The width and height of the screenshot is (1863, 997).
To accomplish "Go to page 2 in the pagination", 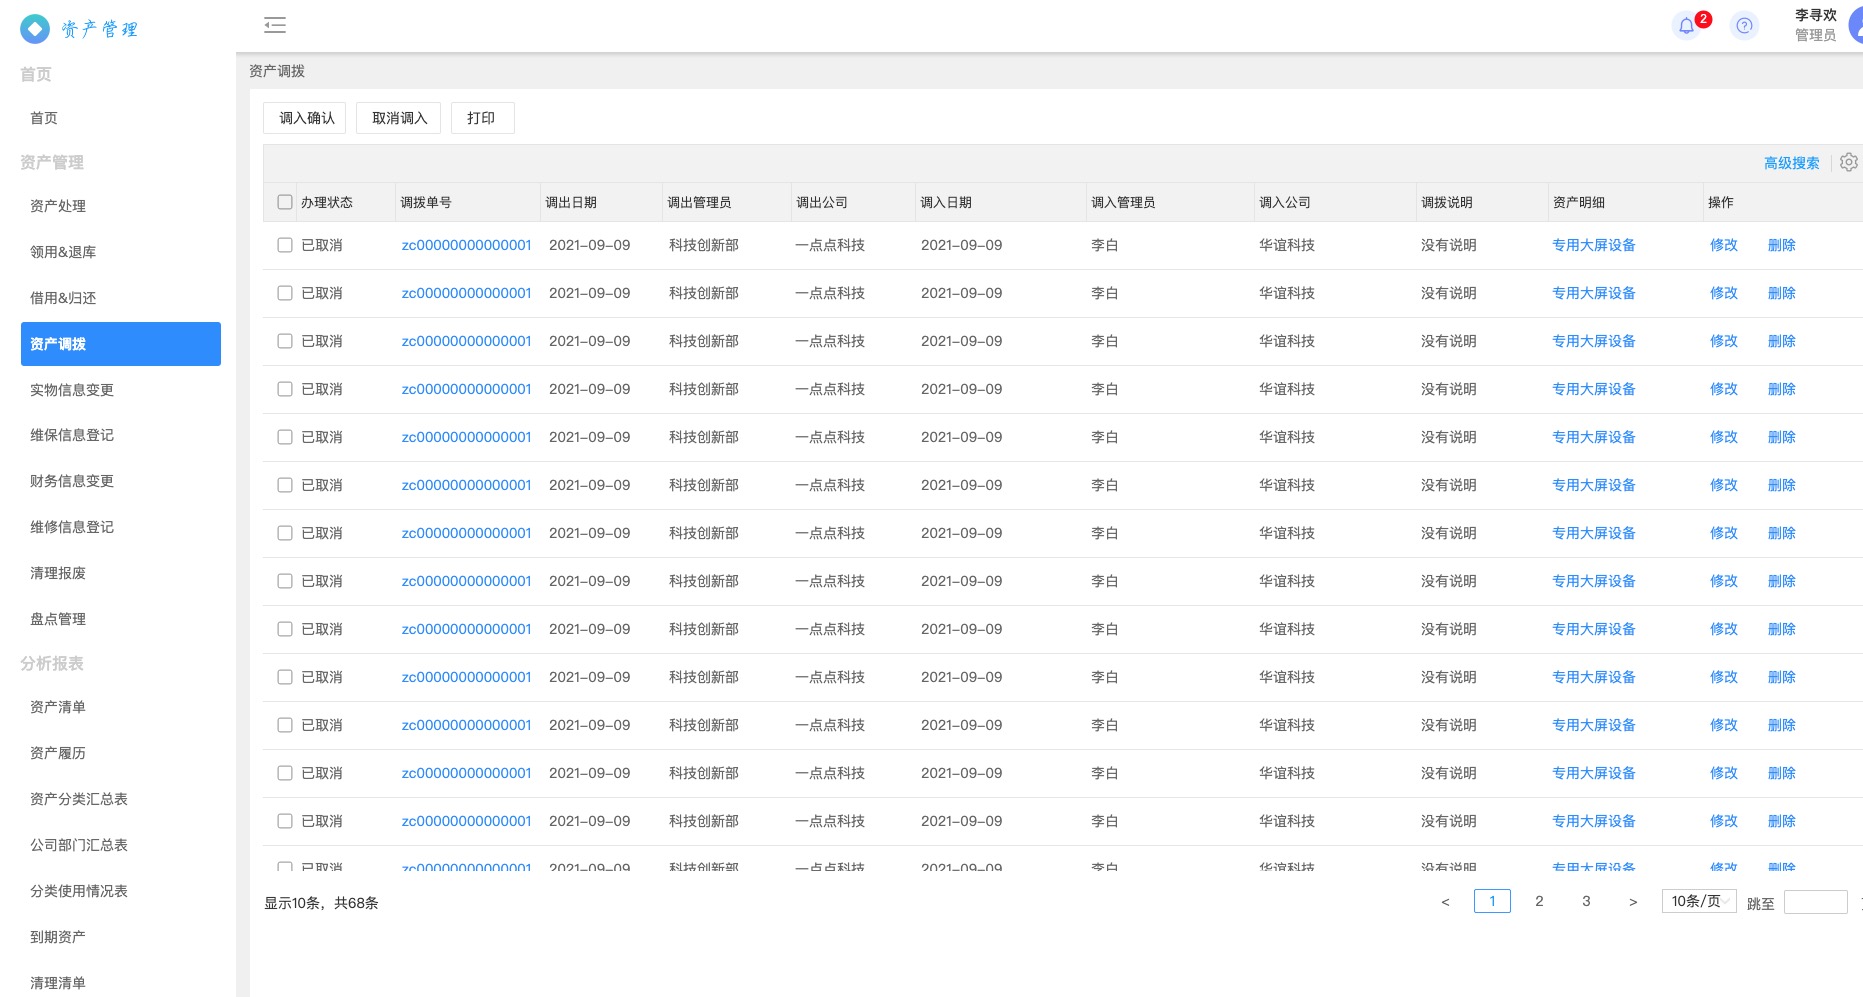I will 1539,901.
